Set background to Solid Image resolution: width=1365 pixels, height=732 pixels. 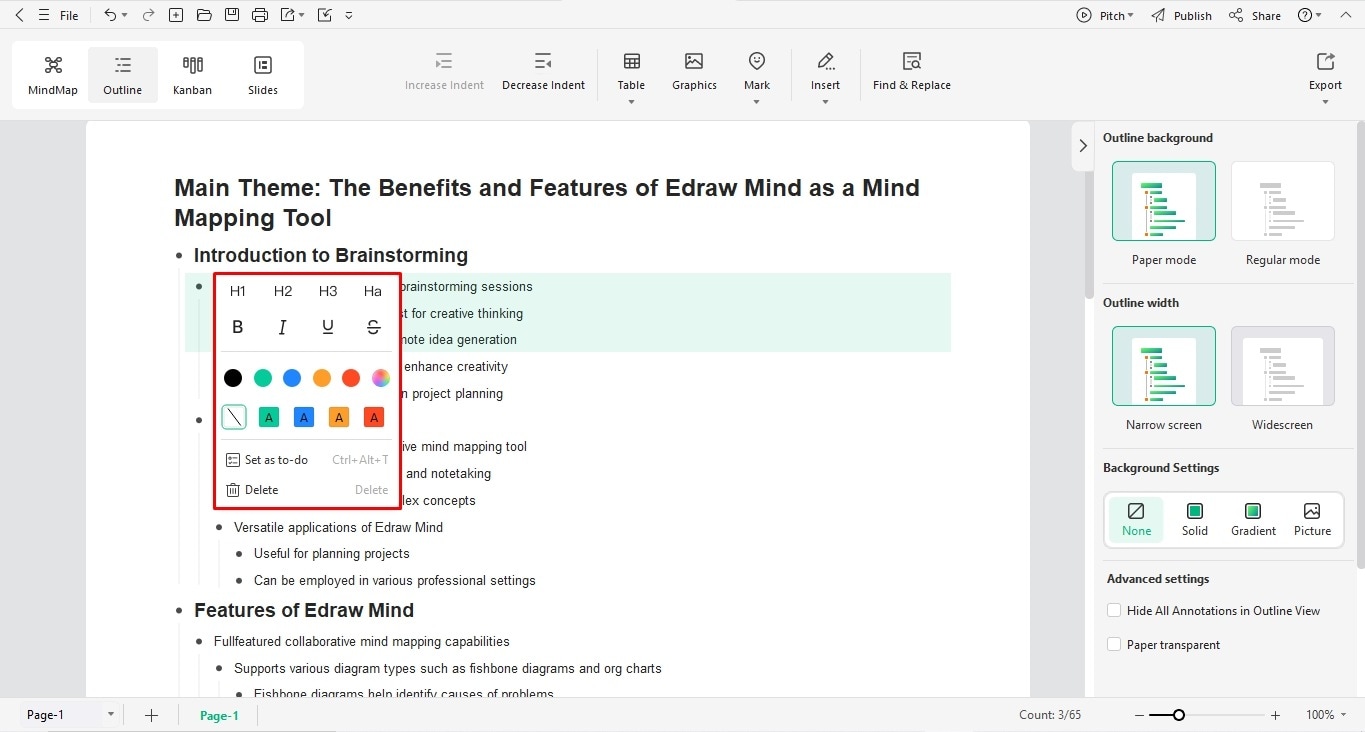click(x=1195, y=520)
